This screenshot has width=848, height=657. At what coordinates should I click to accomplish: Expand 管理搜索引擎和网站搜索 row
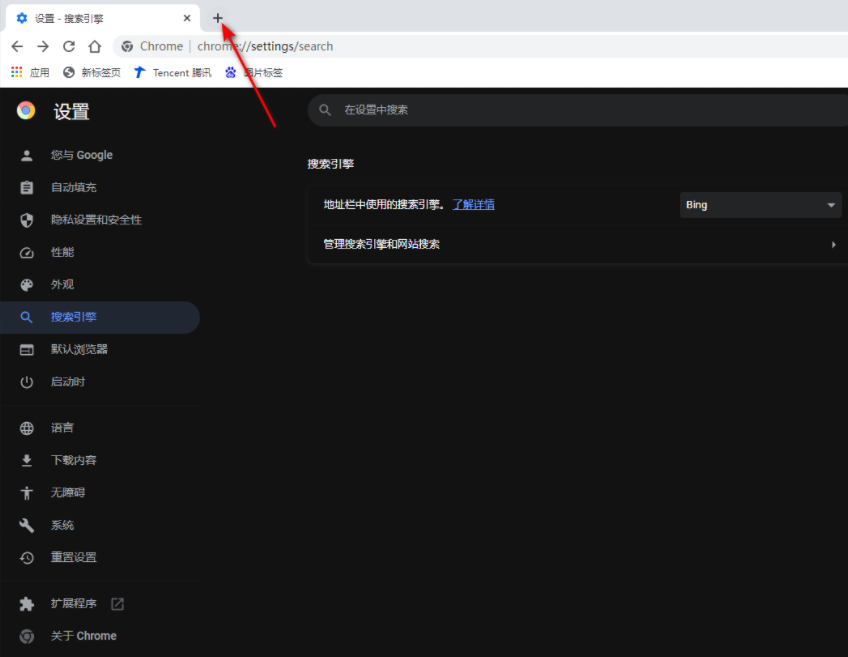(578, 244)
